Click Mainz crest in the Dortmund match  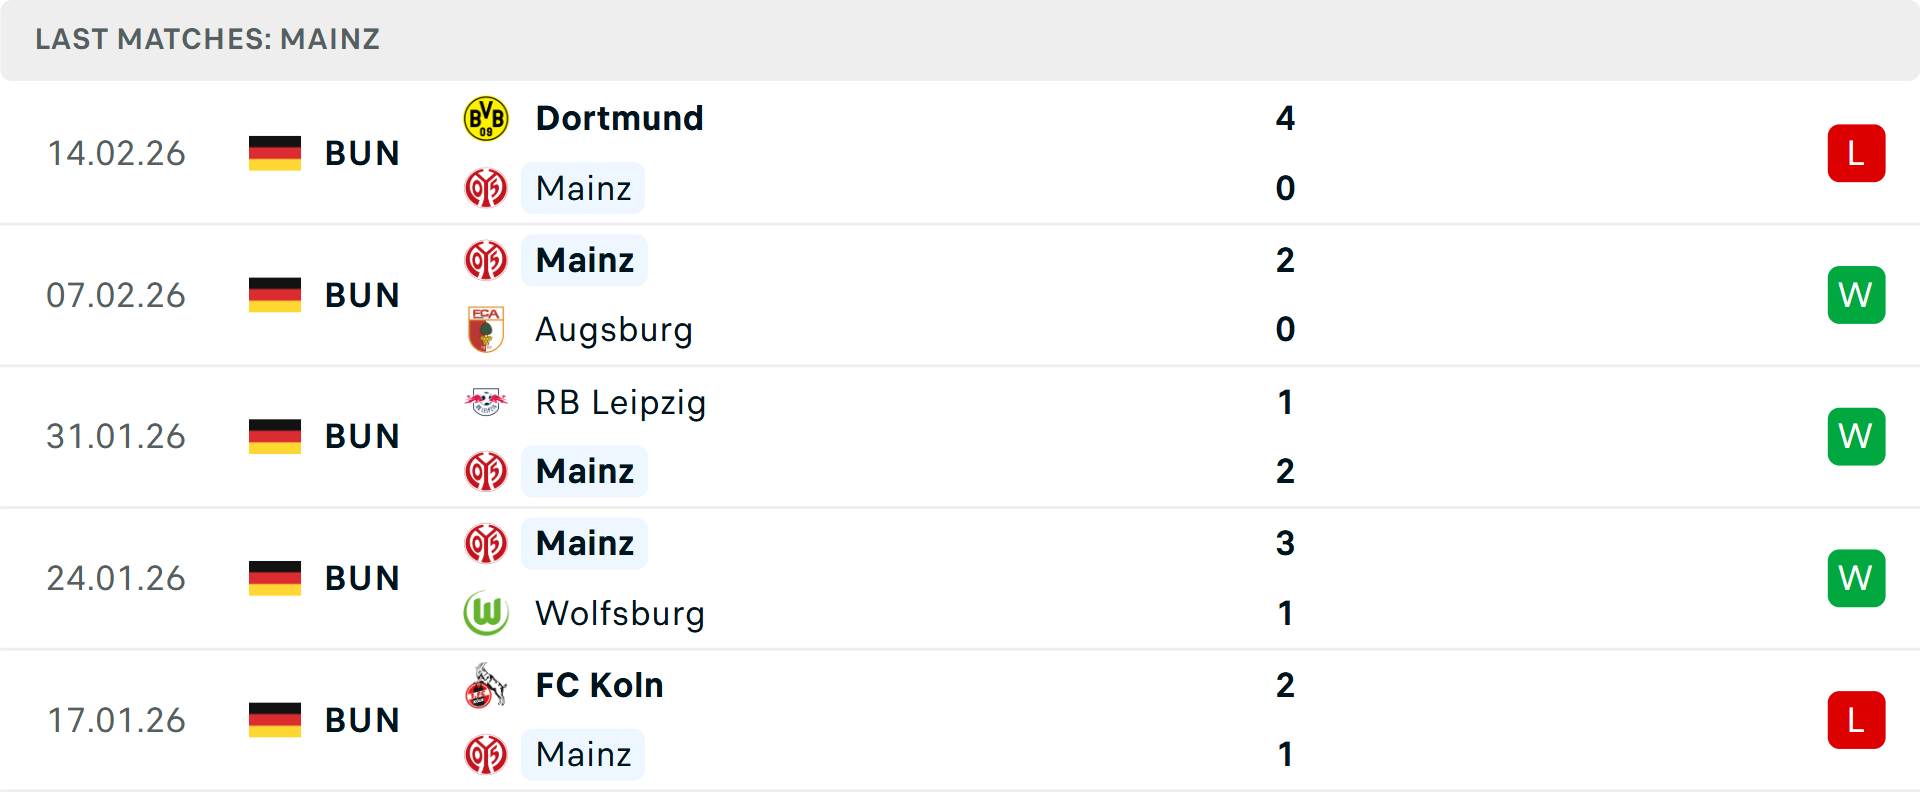coord(486,188)
